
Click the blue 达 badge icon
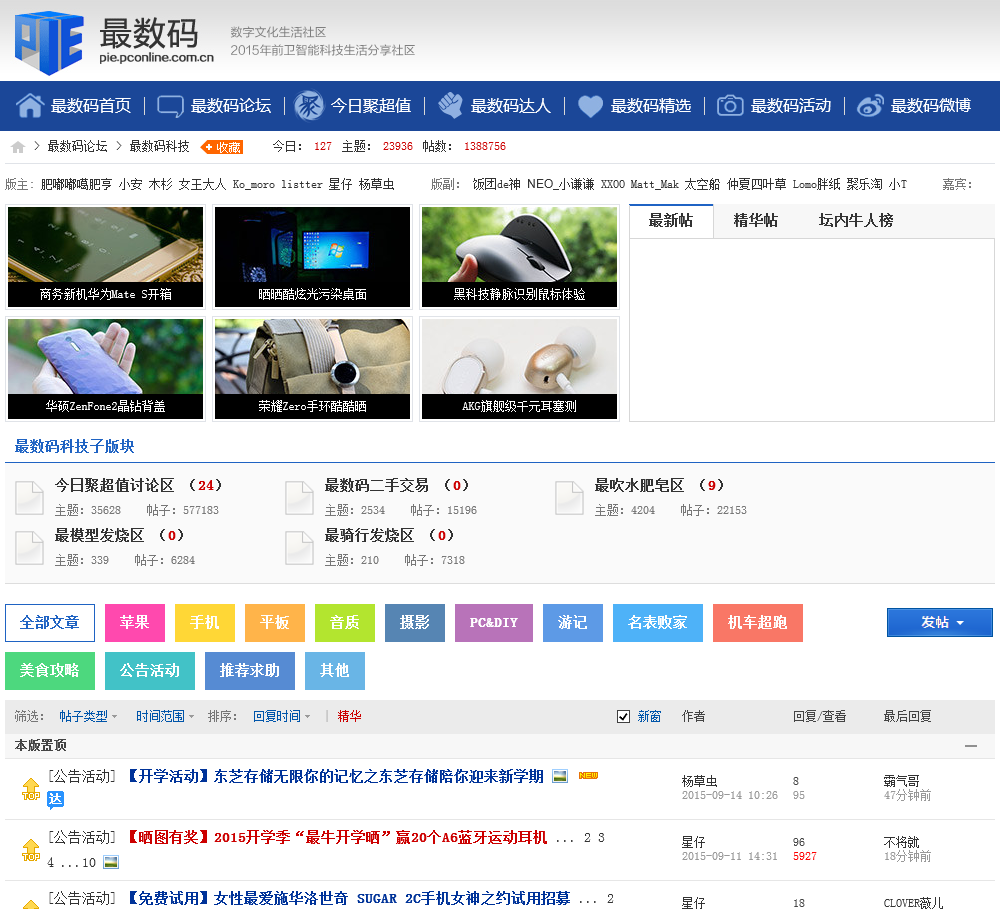click(55, 800)
